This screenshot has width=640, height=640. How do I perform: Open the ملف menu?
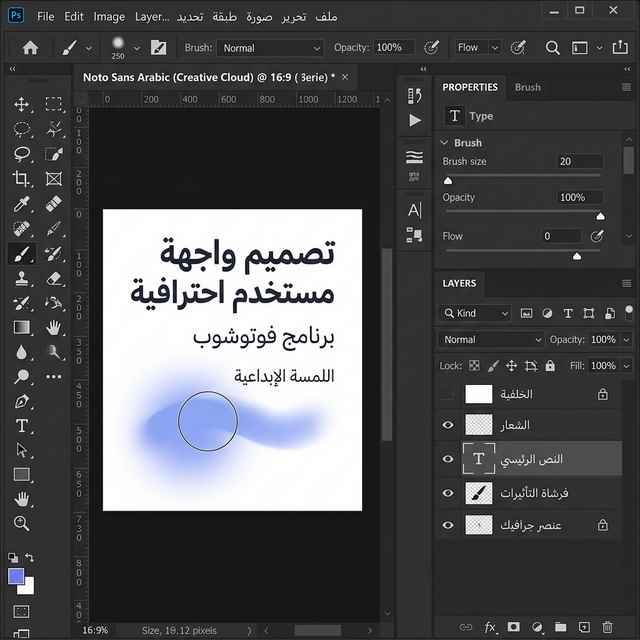[x=326, y=17]
